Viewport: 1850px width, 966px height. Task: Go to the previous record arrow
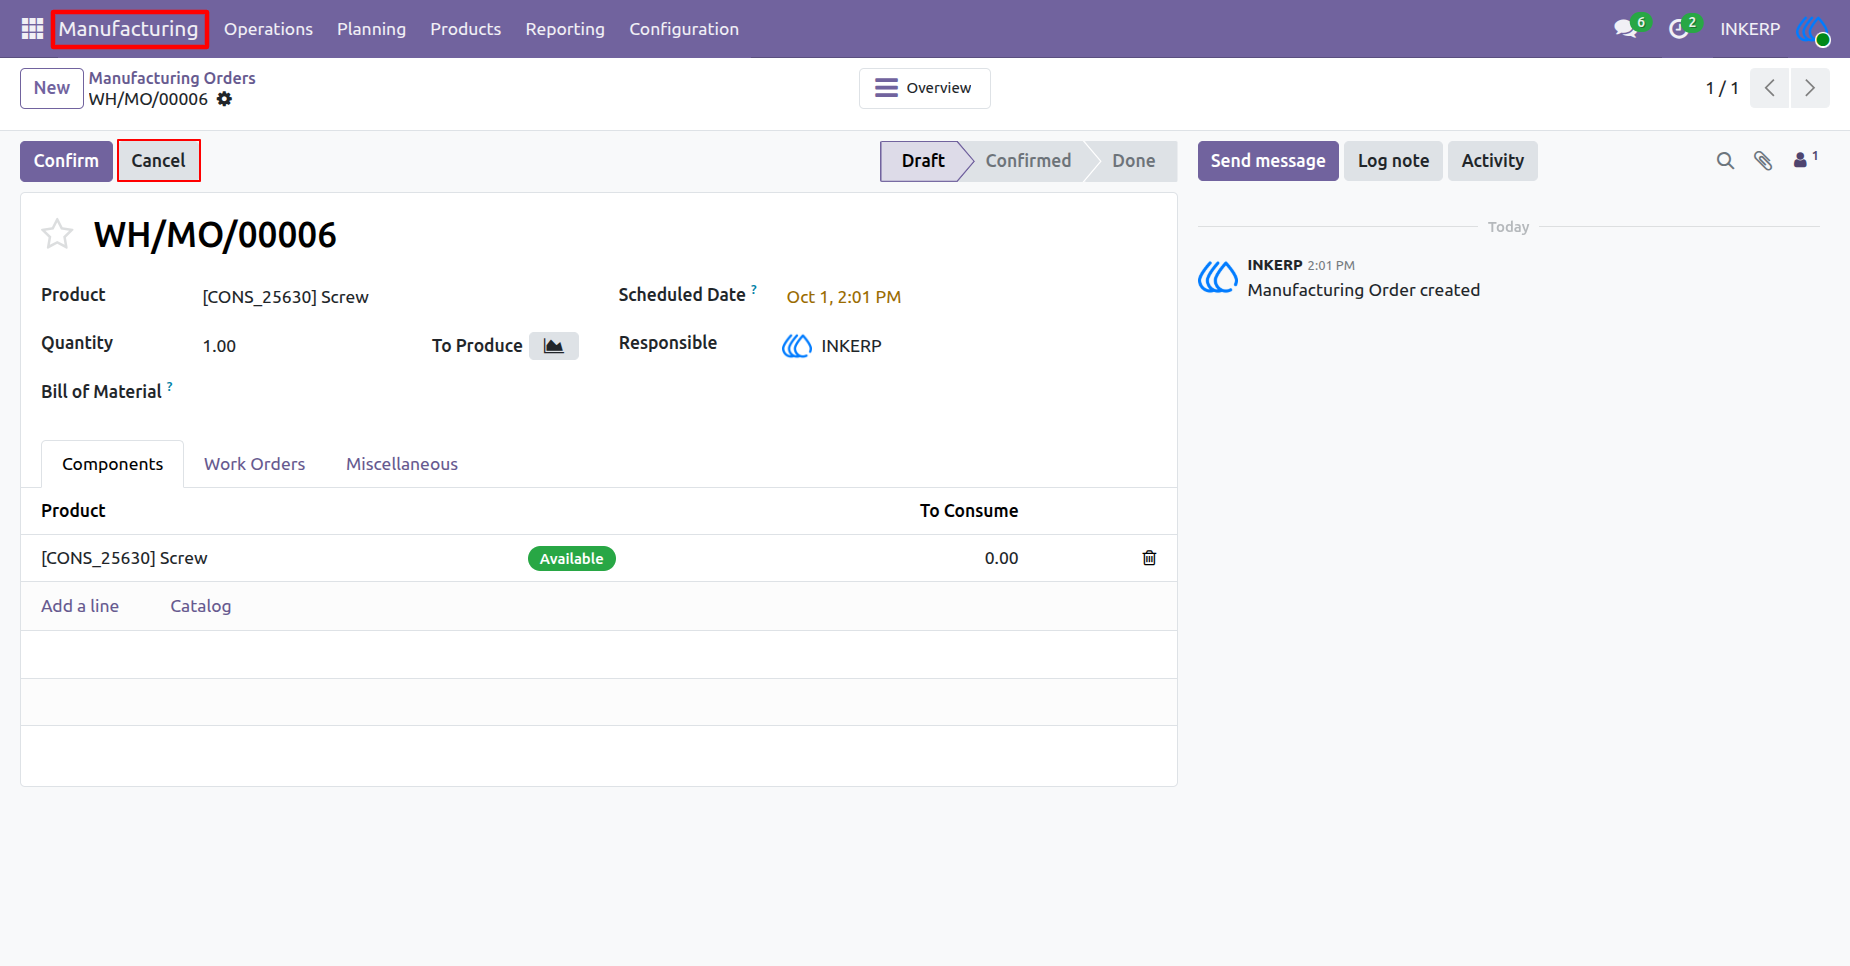1770,88
